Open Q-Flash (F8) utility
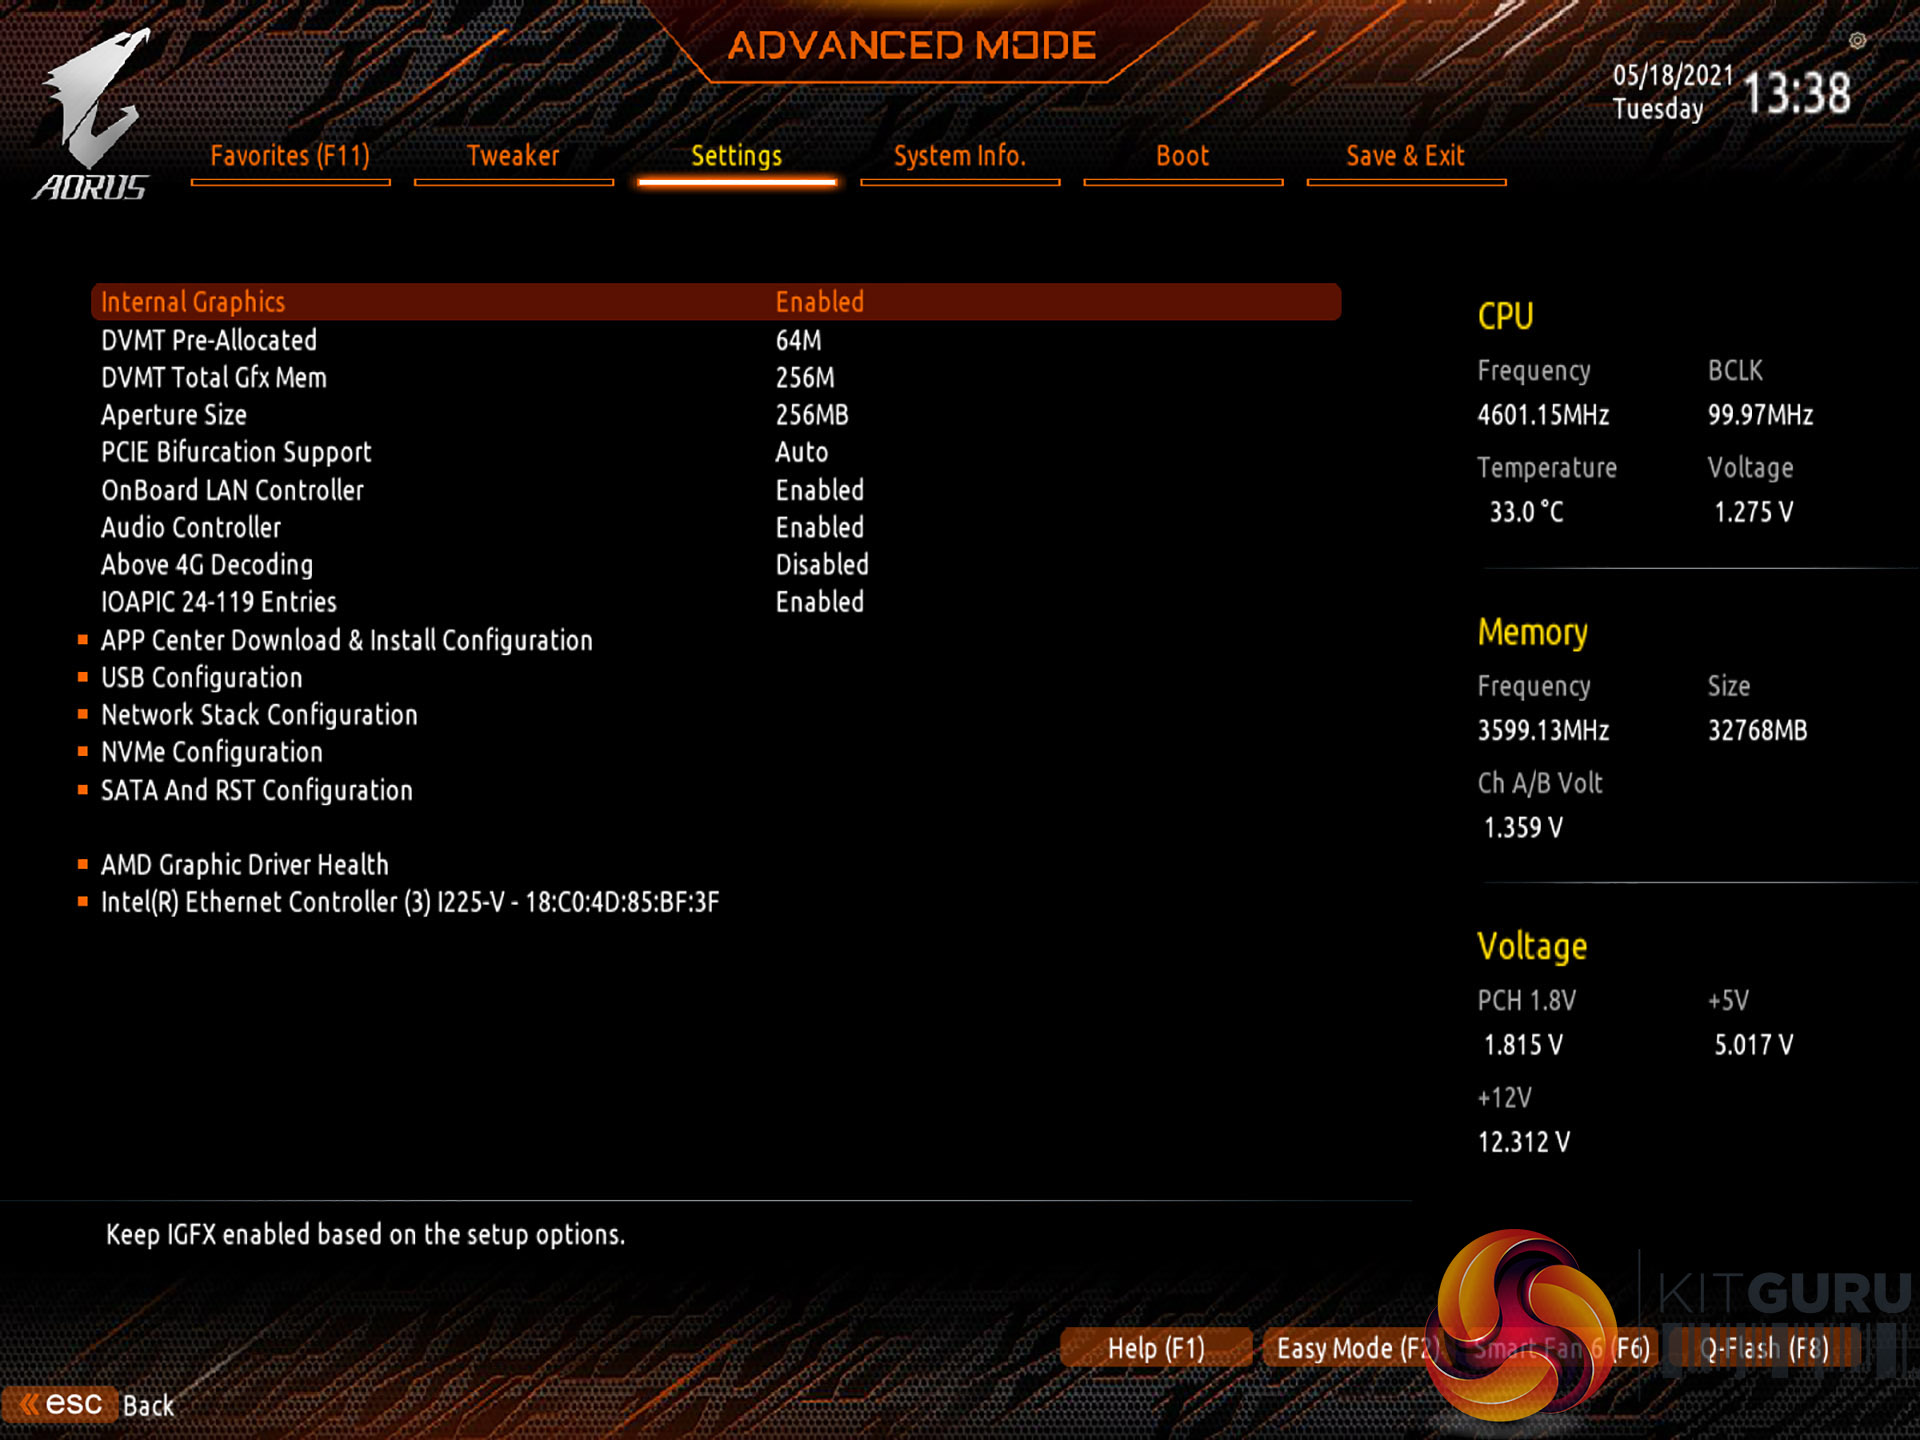 click(1764, 1348)
